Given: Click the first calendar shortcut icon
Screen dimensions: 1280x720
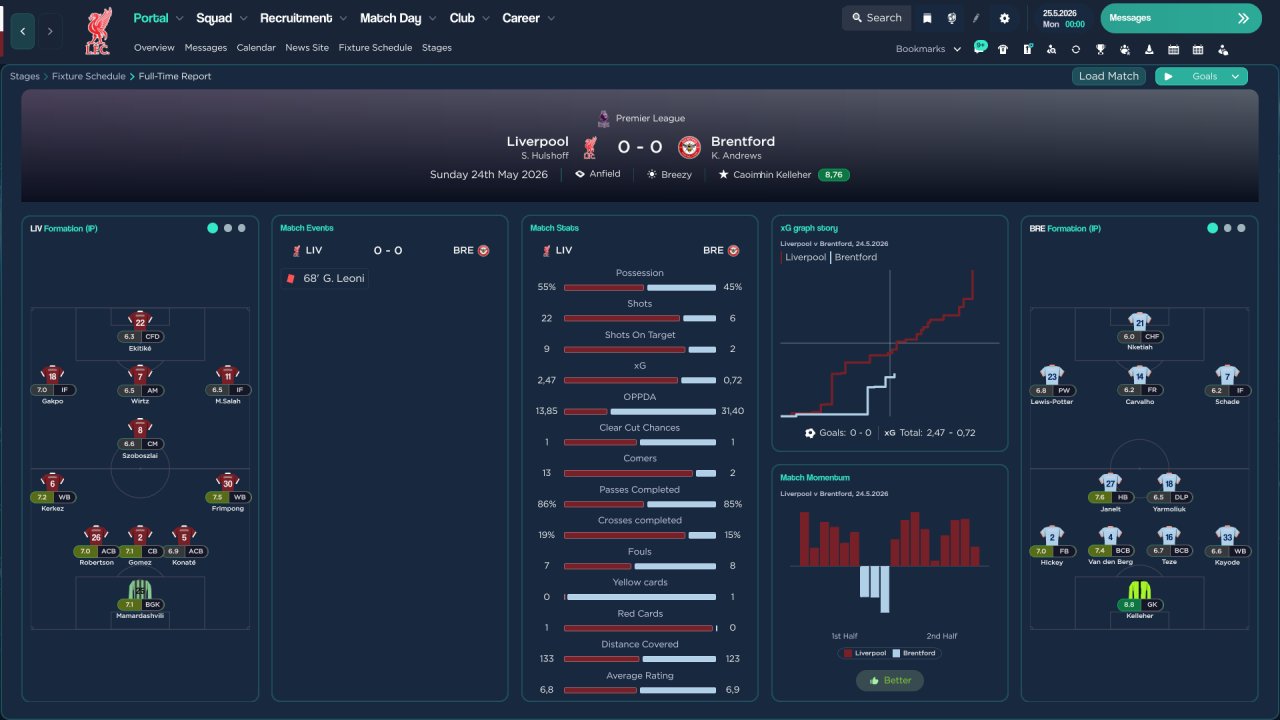Looking at the screenshot, I should coord(1173,49).
